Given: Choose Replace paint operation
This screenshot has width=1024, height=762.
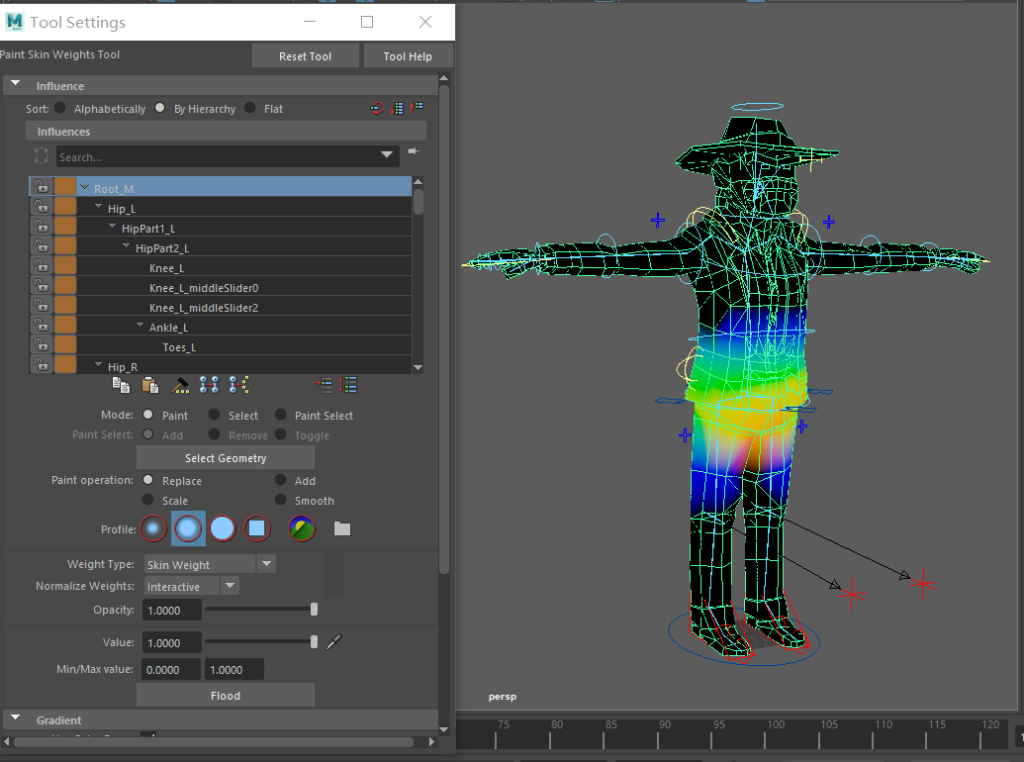Looking at the screenshot, I should [148, 480].
